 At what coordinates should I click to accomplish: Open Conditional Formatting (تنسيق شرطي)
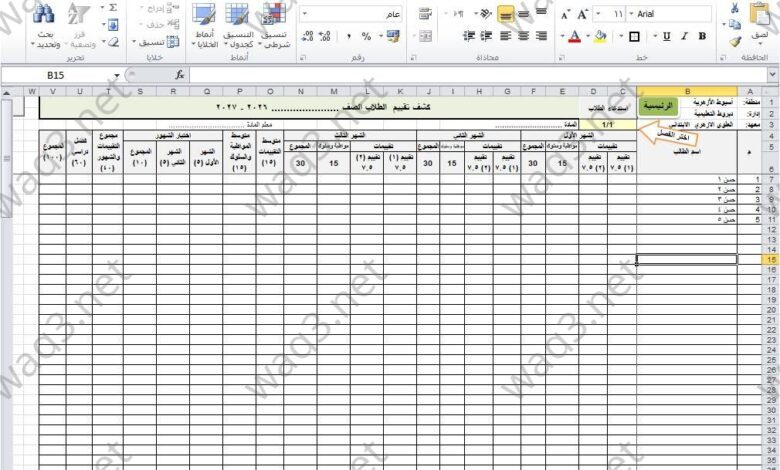tap(274, 25)
